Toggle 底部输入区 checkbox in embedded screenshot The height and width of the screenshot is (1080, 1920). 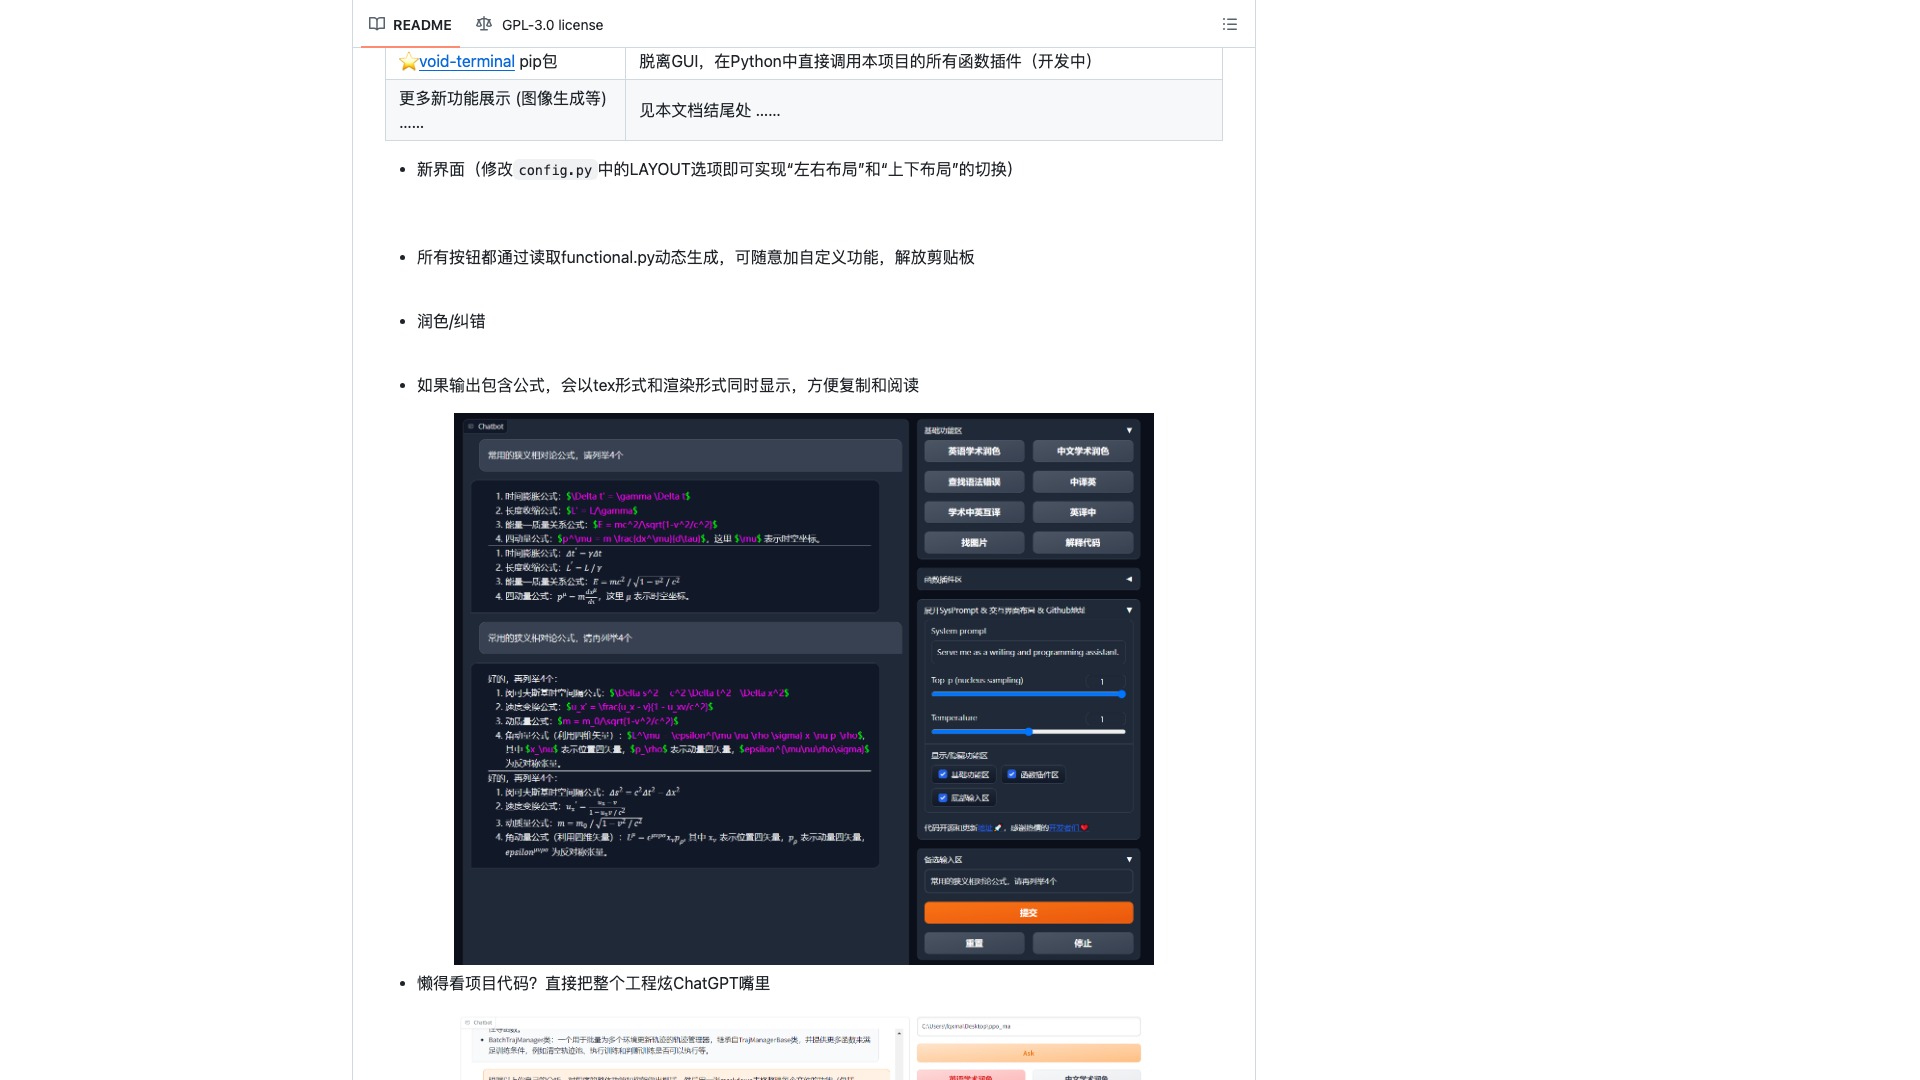coord(942,798)
